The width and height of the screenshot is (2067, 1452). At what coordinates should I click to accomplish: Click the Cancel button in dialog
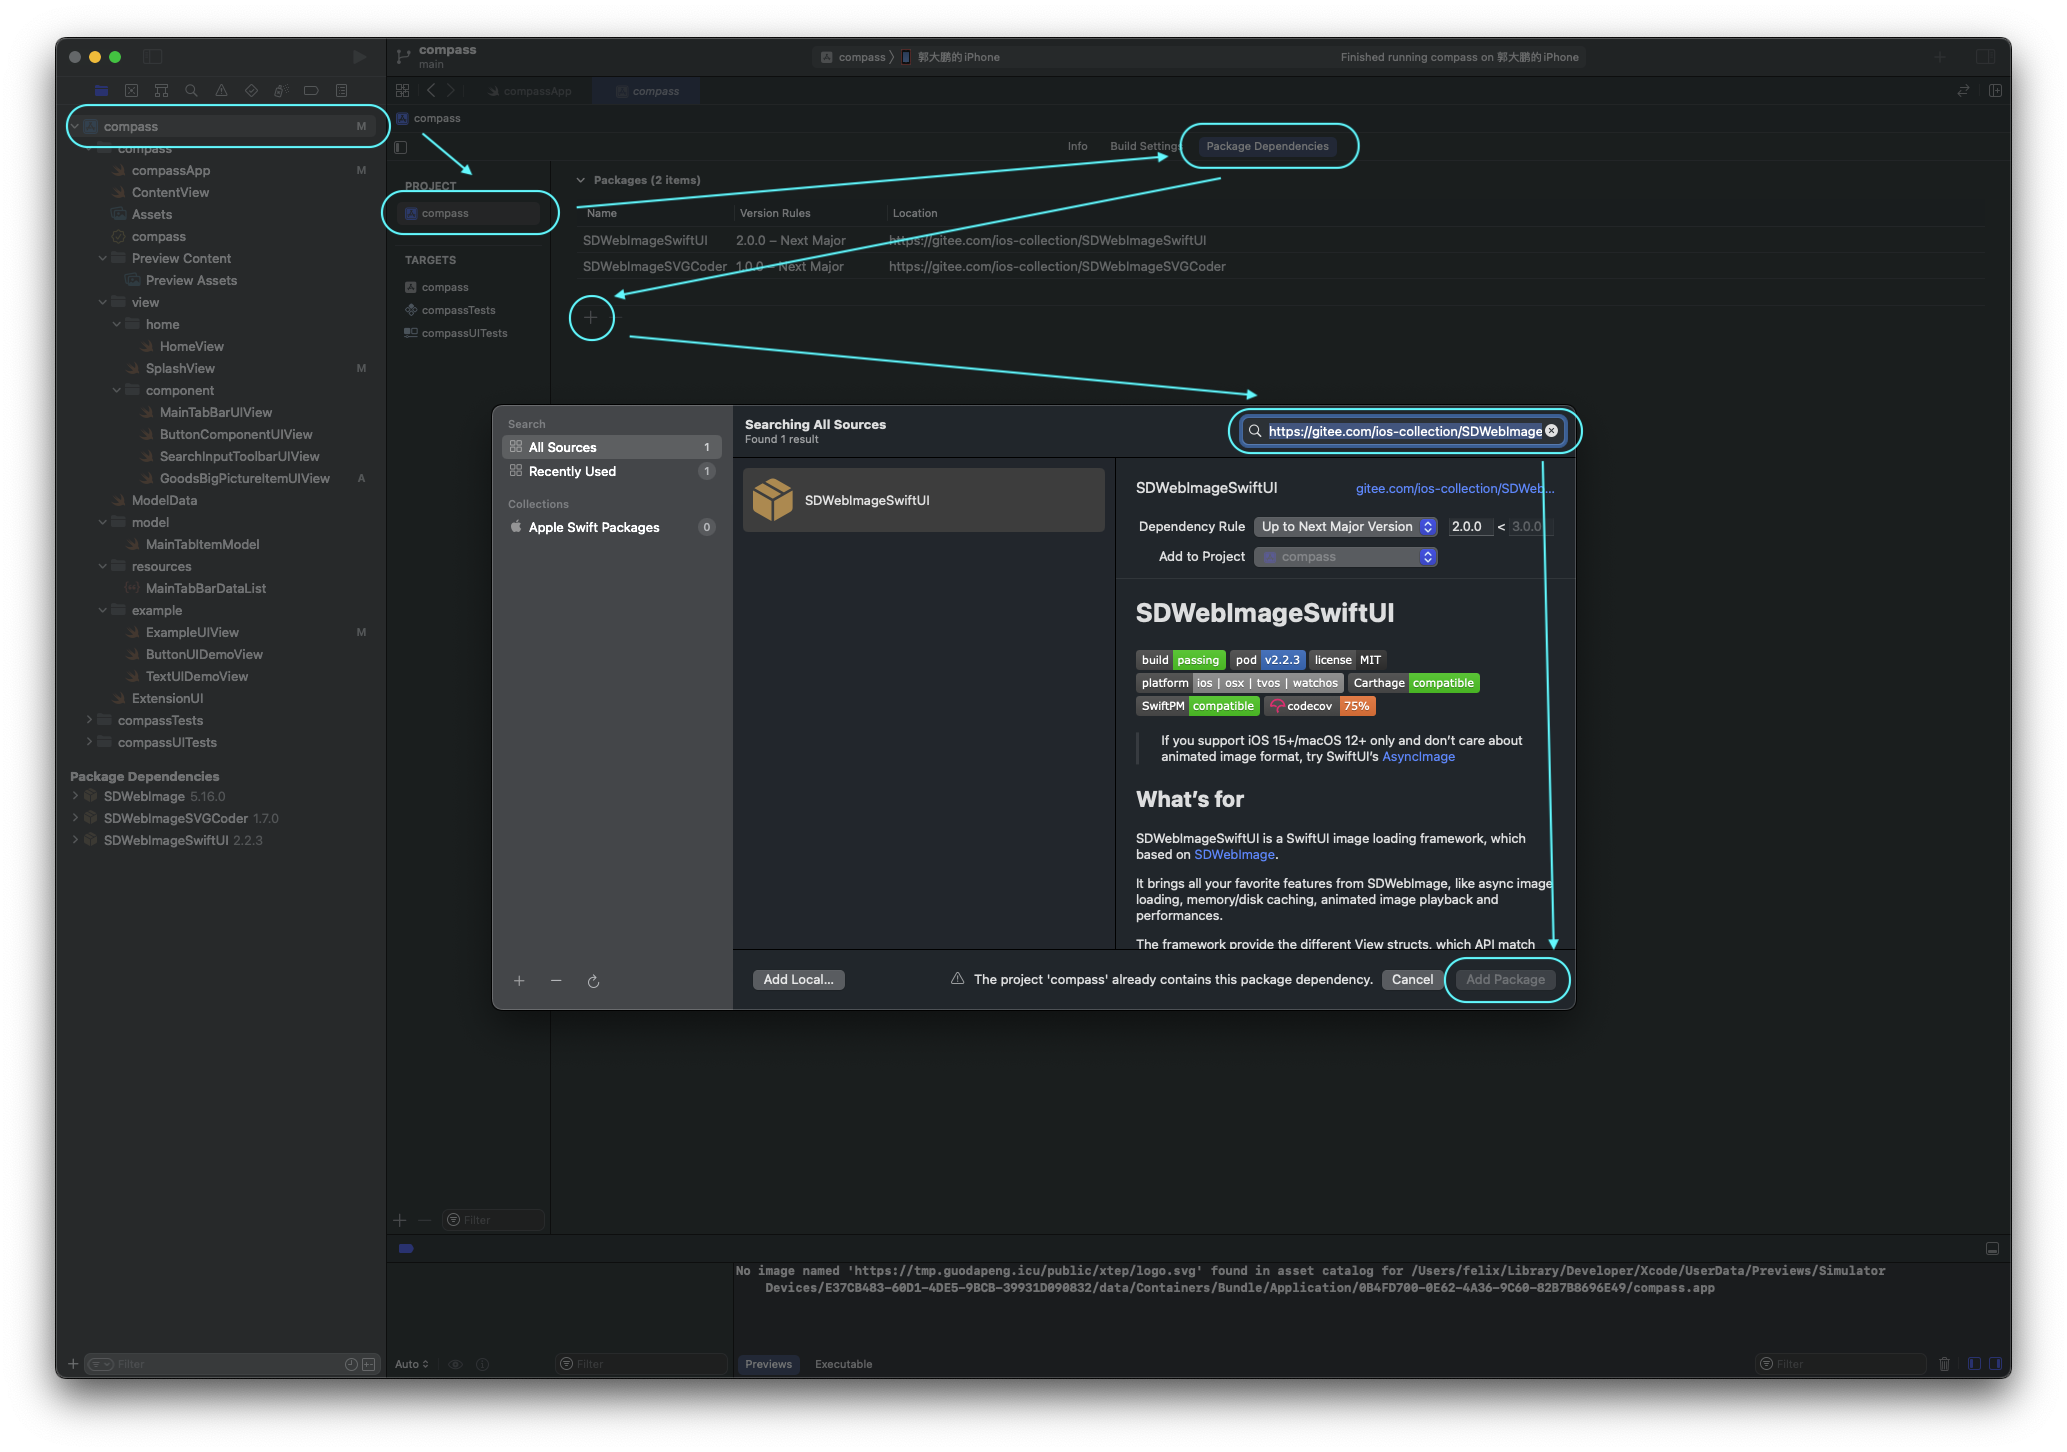[x=1412, y=980]
